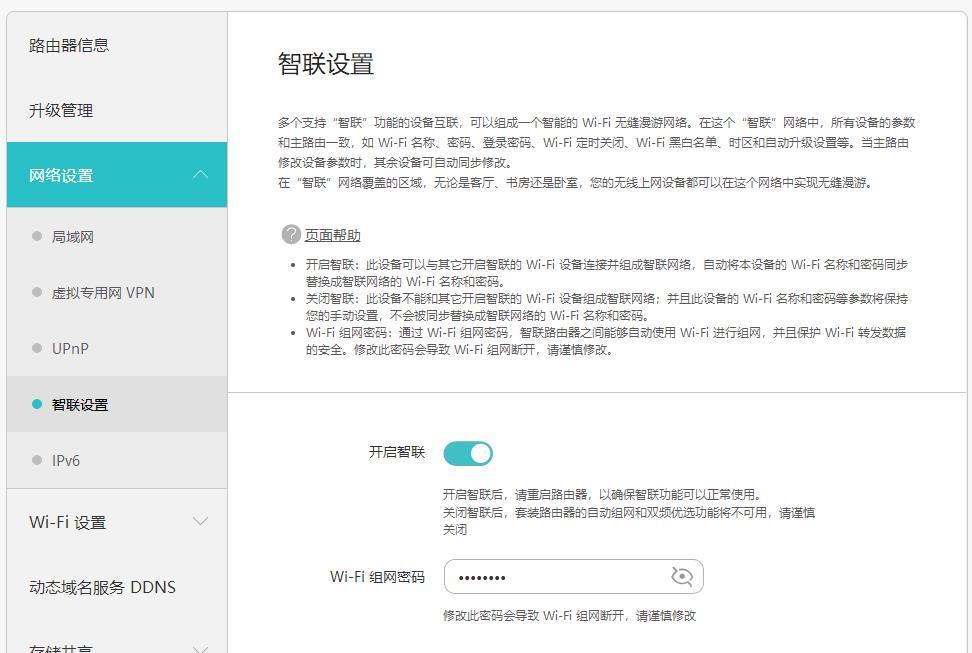The height and width of the screenshot is (653, 972).
Task: Click the bullet icon next to IPv6
Action: tap(36, 461)
